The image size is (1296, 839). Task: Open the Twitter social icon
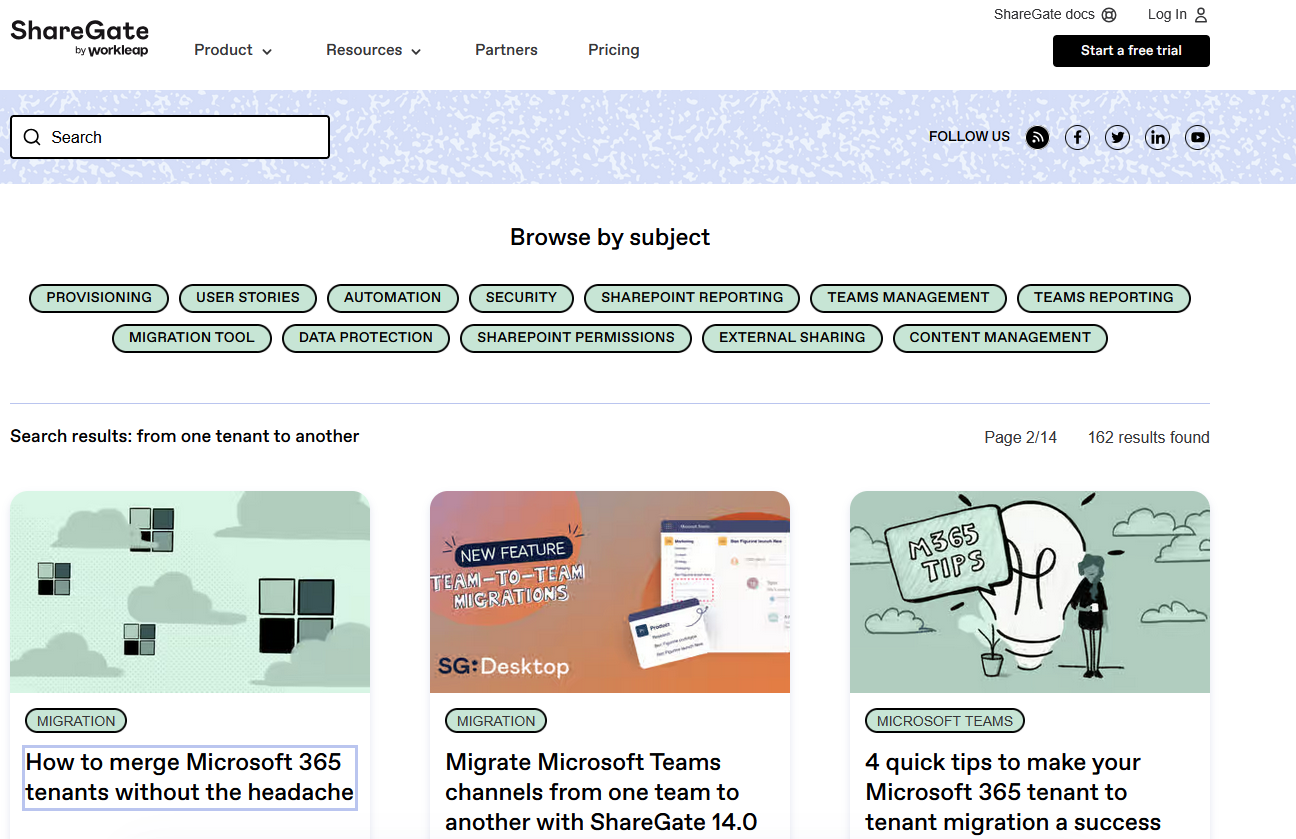[x=1117, y=138]
